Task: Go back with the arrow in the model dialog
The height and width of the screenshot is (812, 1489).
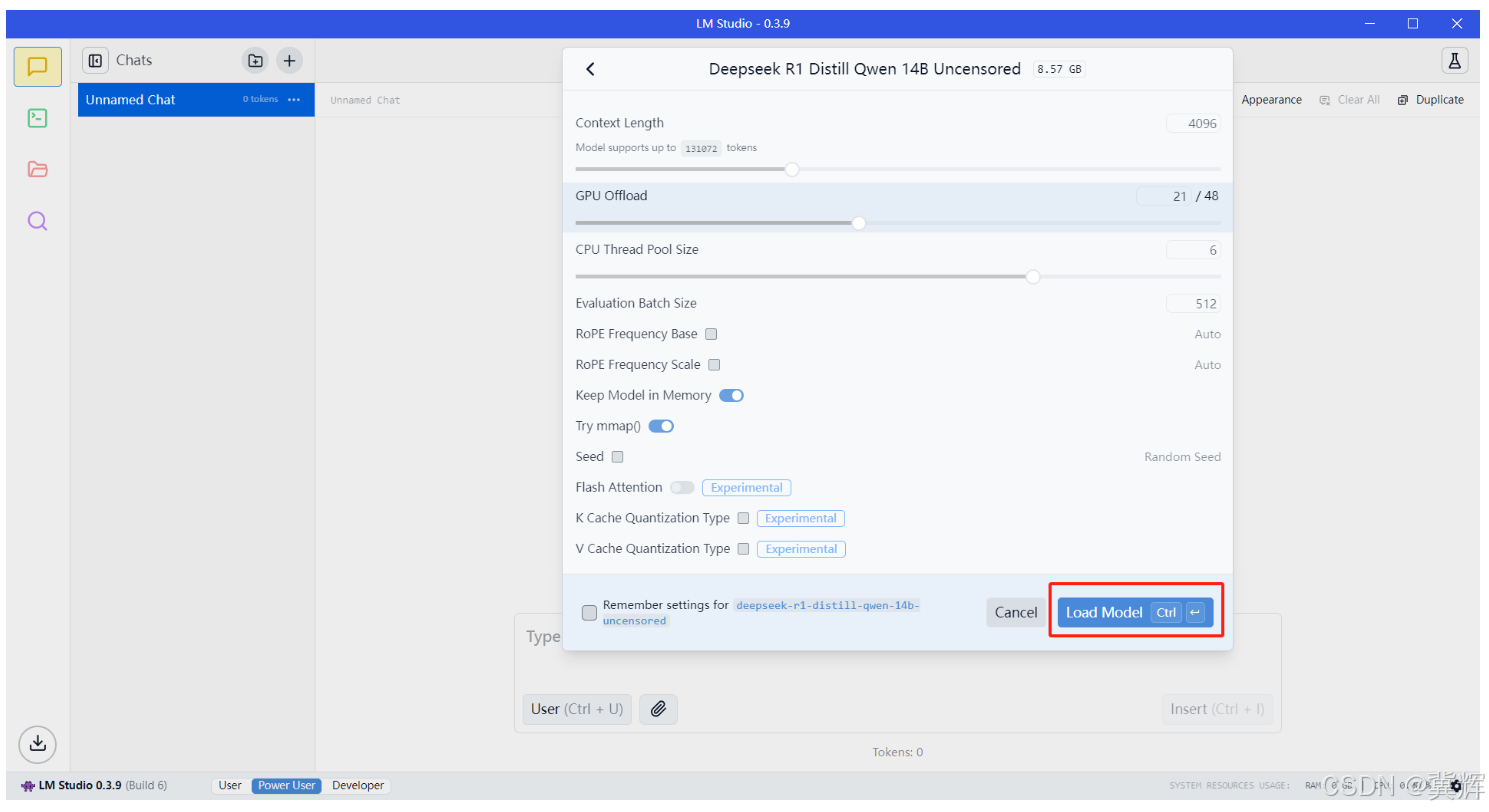Action: point(590,69)
